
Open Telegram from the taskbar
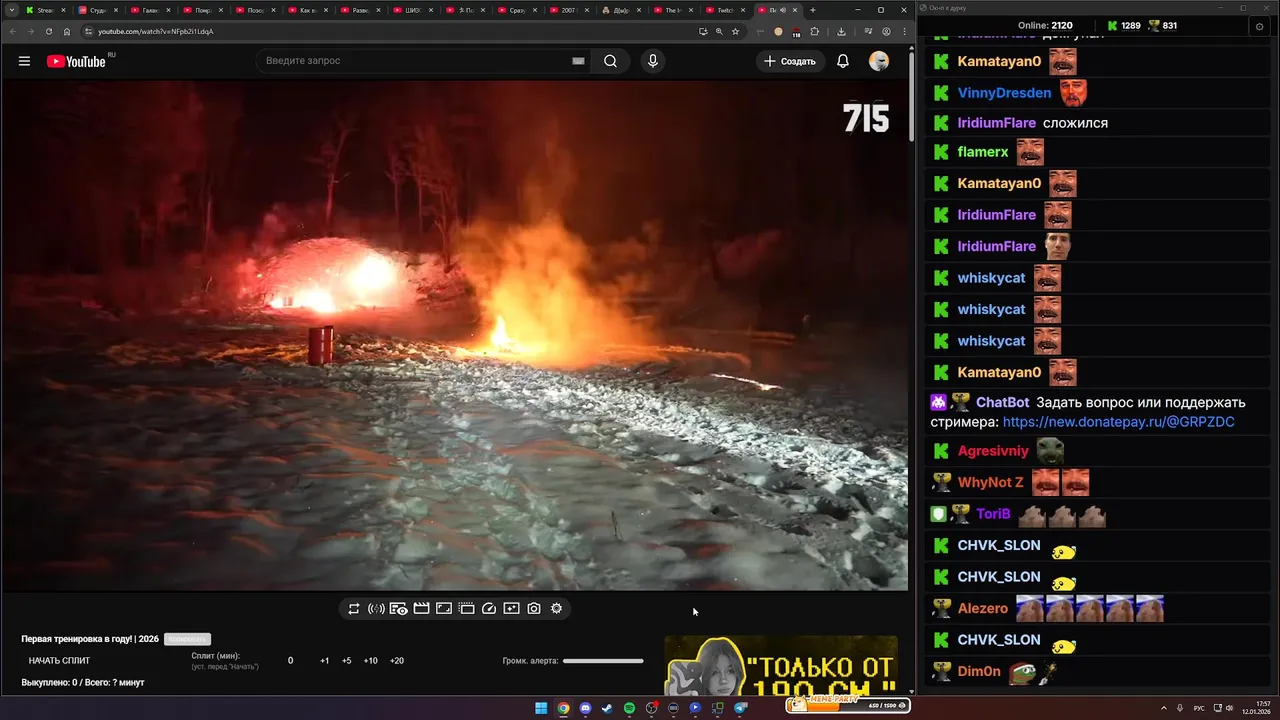(x=740, y=708)
